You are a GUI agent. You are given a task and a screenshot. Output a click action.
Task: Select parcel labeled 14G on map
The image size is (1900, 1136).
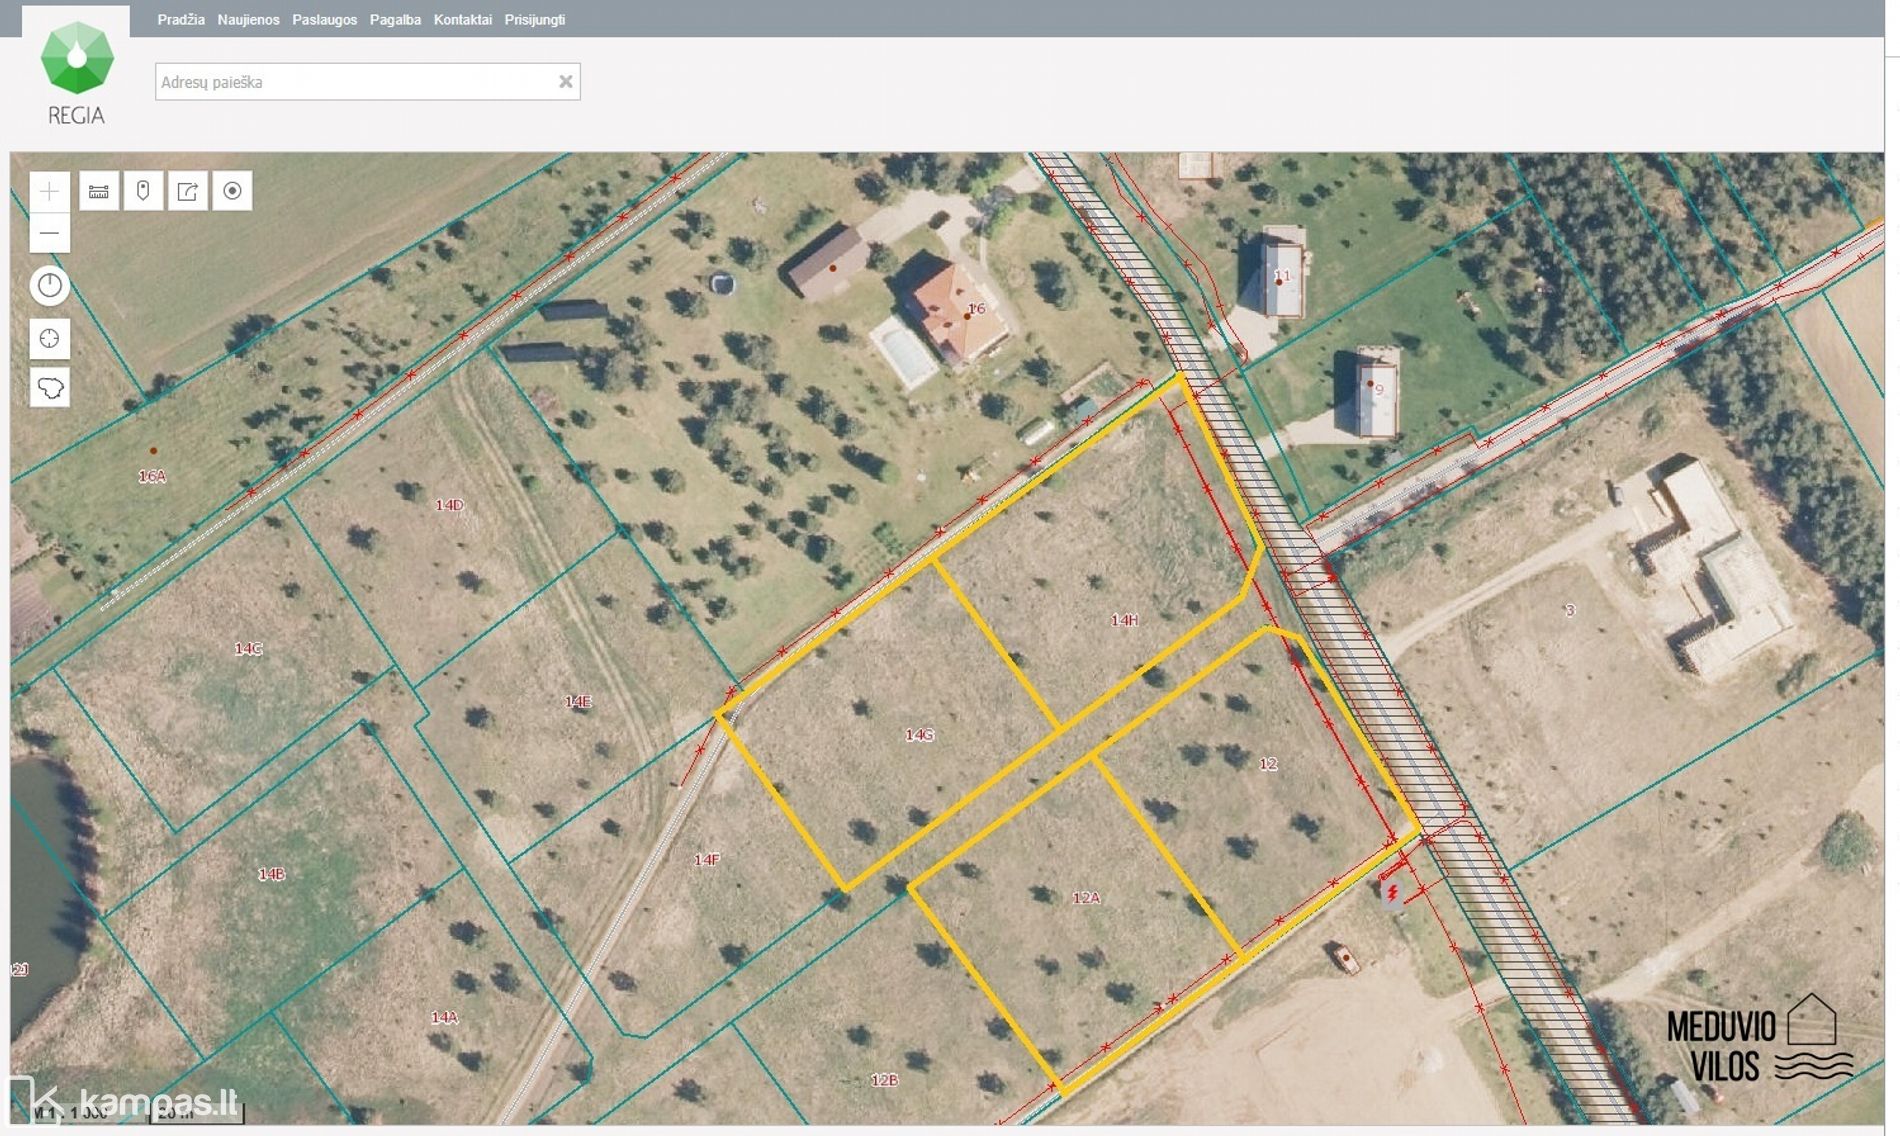[918, 735]
